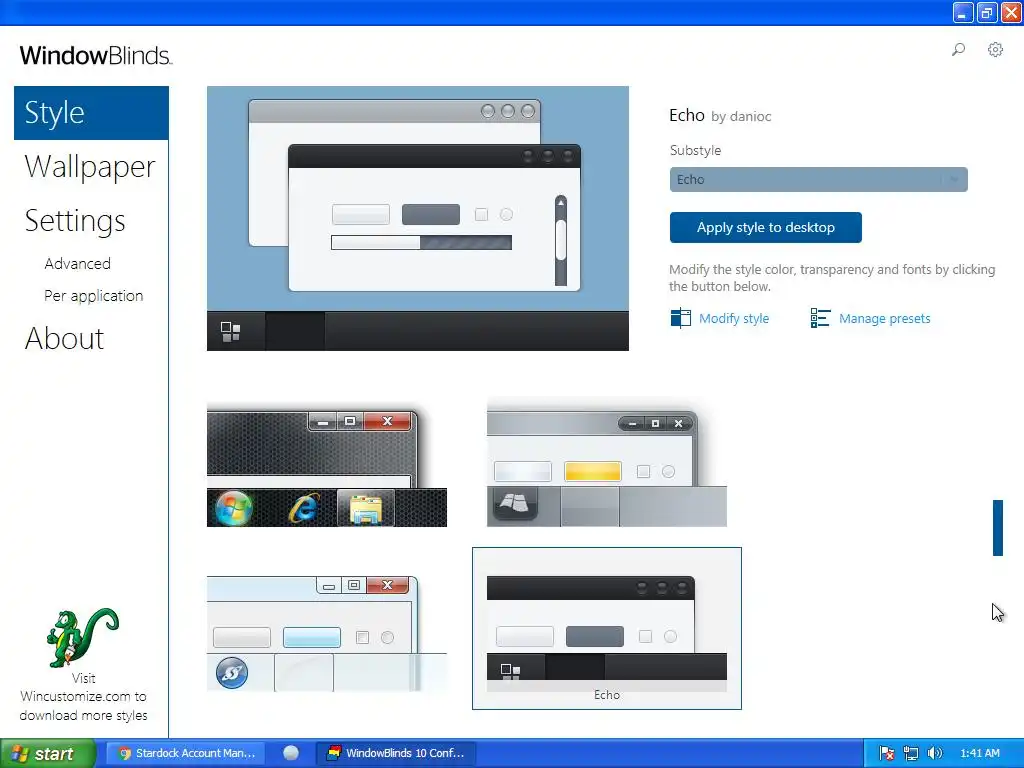Screen dimensions: 1024x768
Task: Open Per application settings
Action: pos(93,296)
